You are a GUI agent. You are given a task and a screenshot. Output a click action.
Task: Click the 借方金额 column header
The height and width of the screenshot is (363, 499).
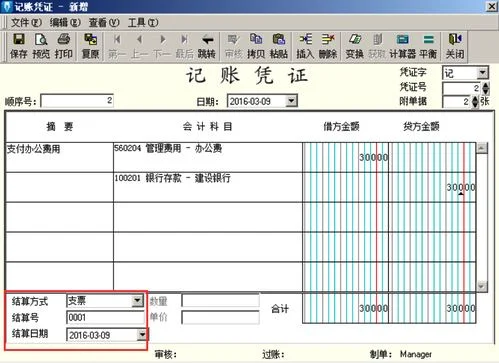pyautogui.click(x=341, y=127)
